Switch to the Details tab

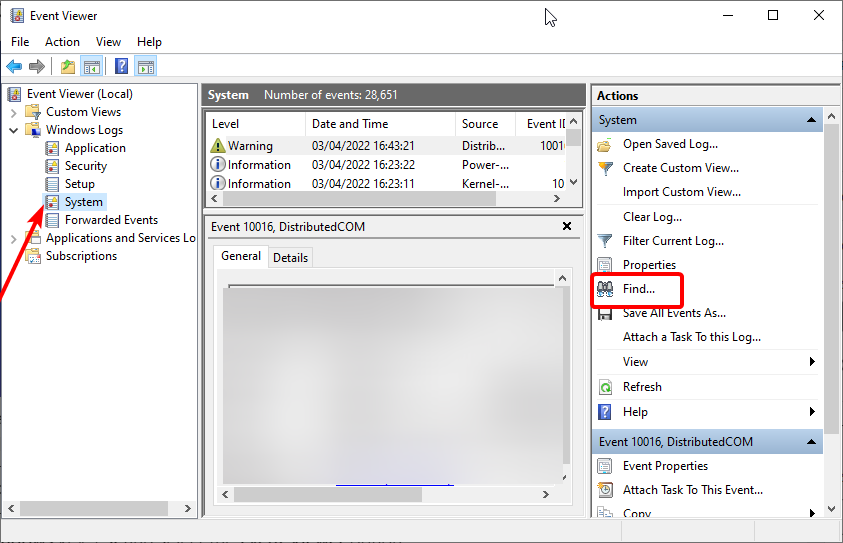click(x=290, y=258)
